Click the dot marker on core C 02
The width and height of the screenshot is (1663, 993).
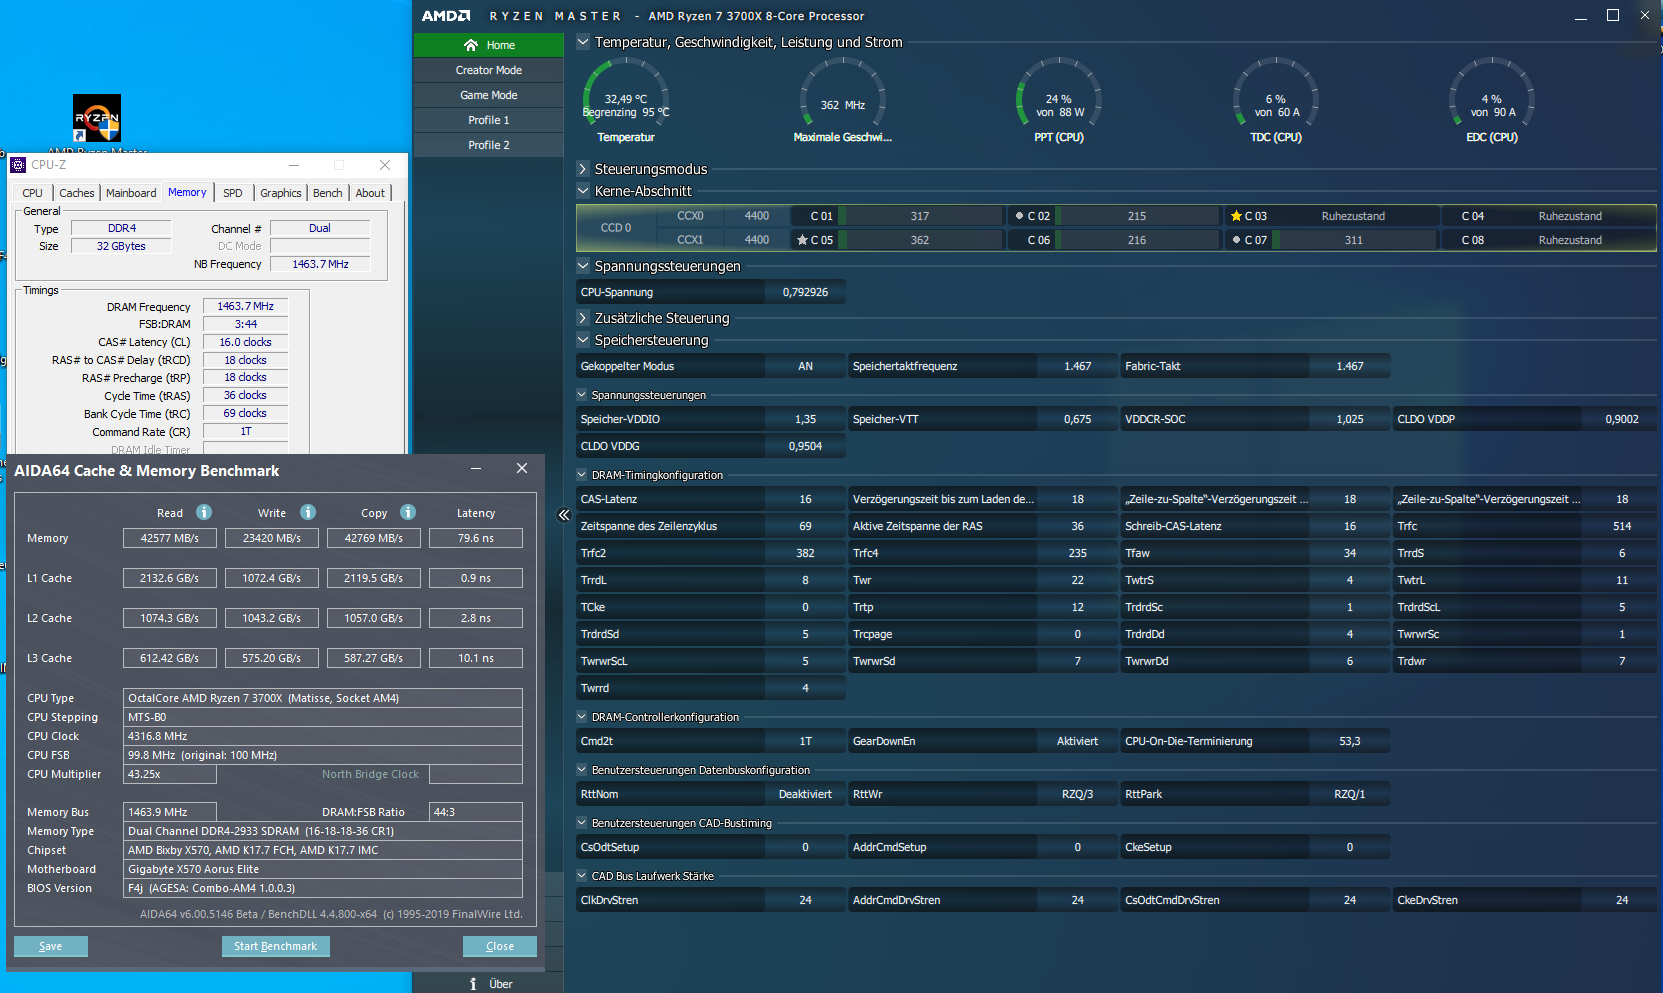click(x=1019, y=216)
